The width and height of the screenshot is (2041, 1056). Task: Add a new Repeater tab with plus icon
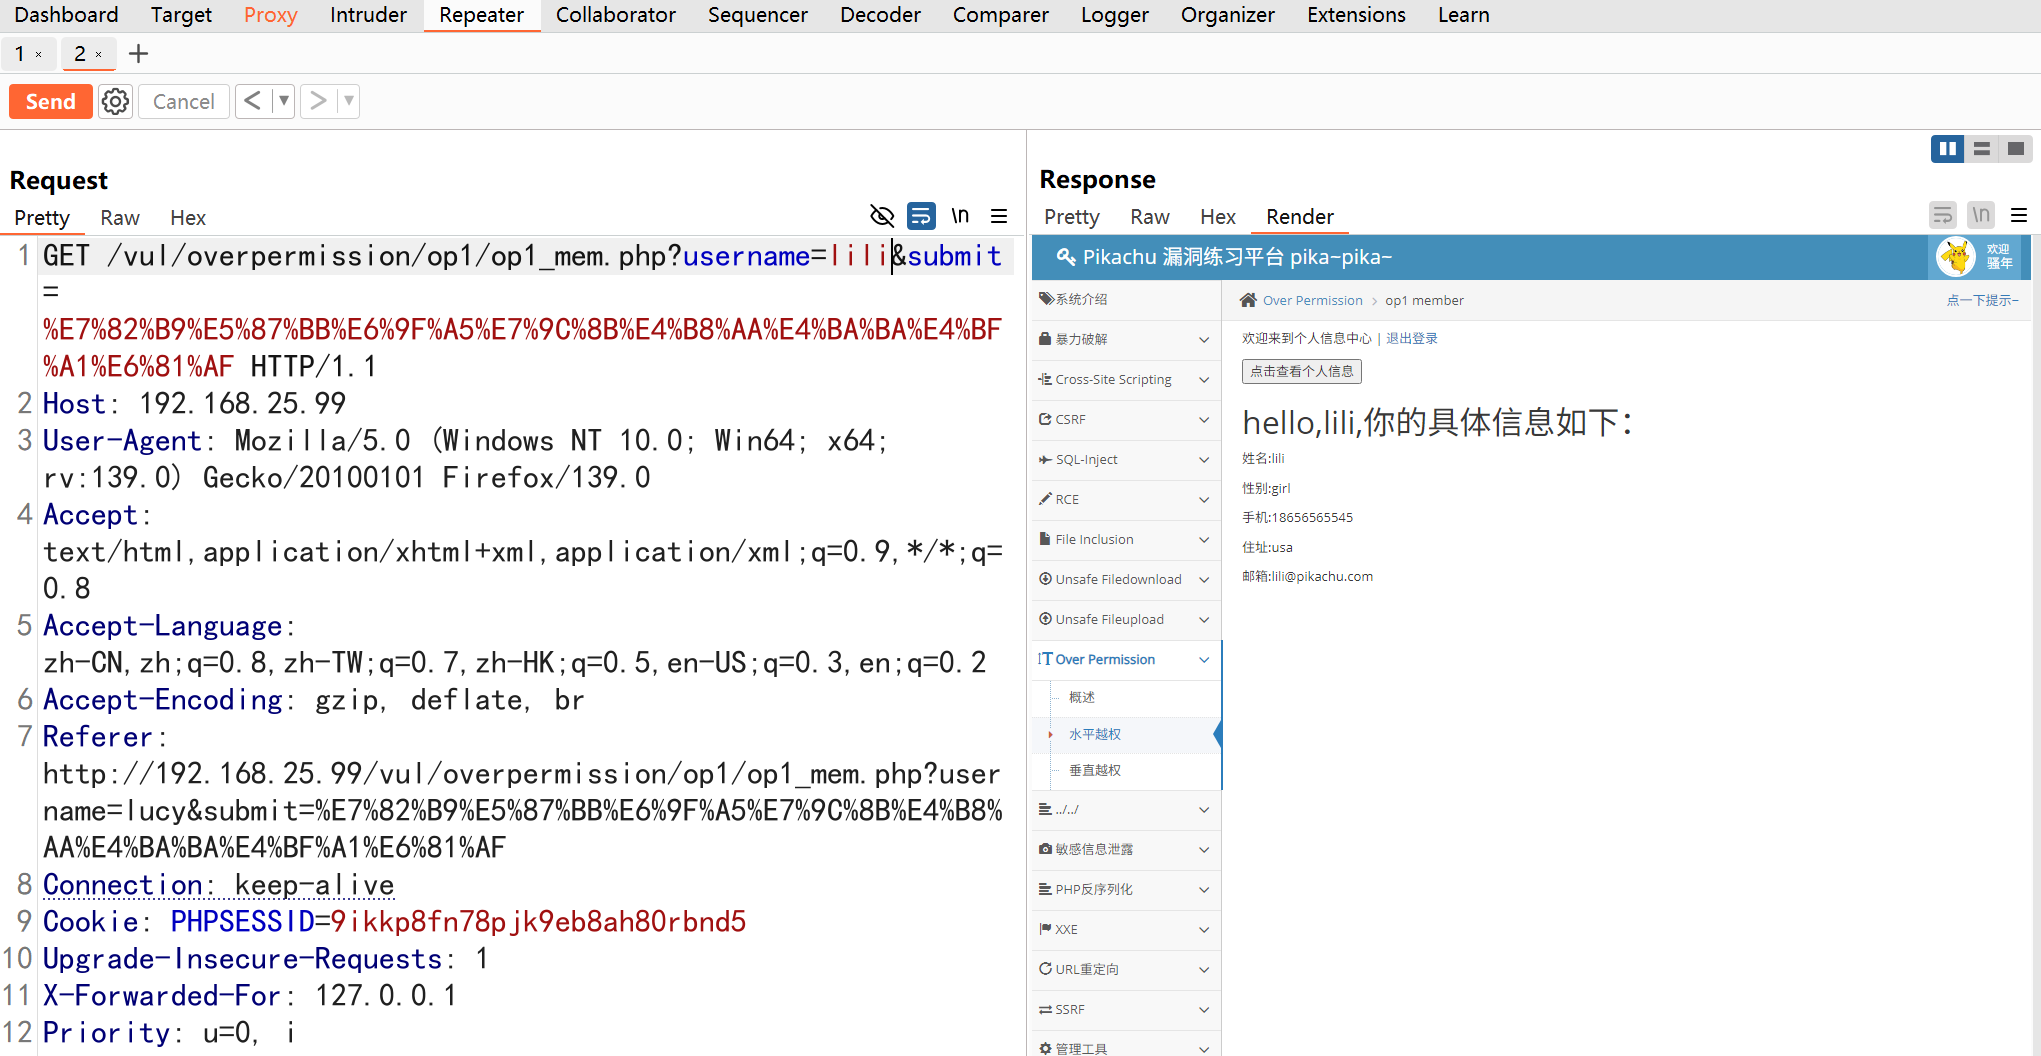point(139,54)
